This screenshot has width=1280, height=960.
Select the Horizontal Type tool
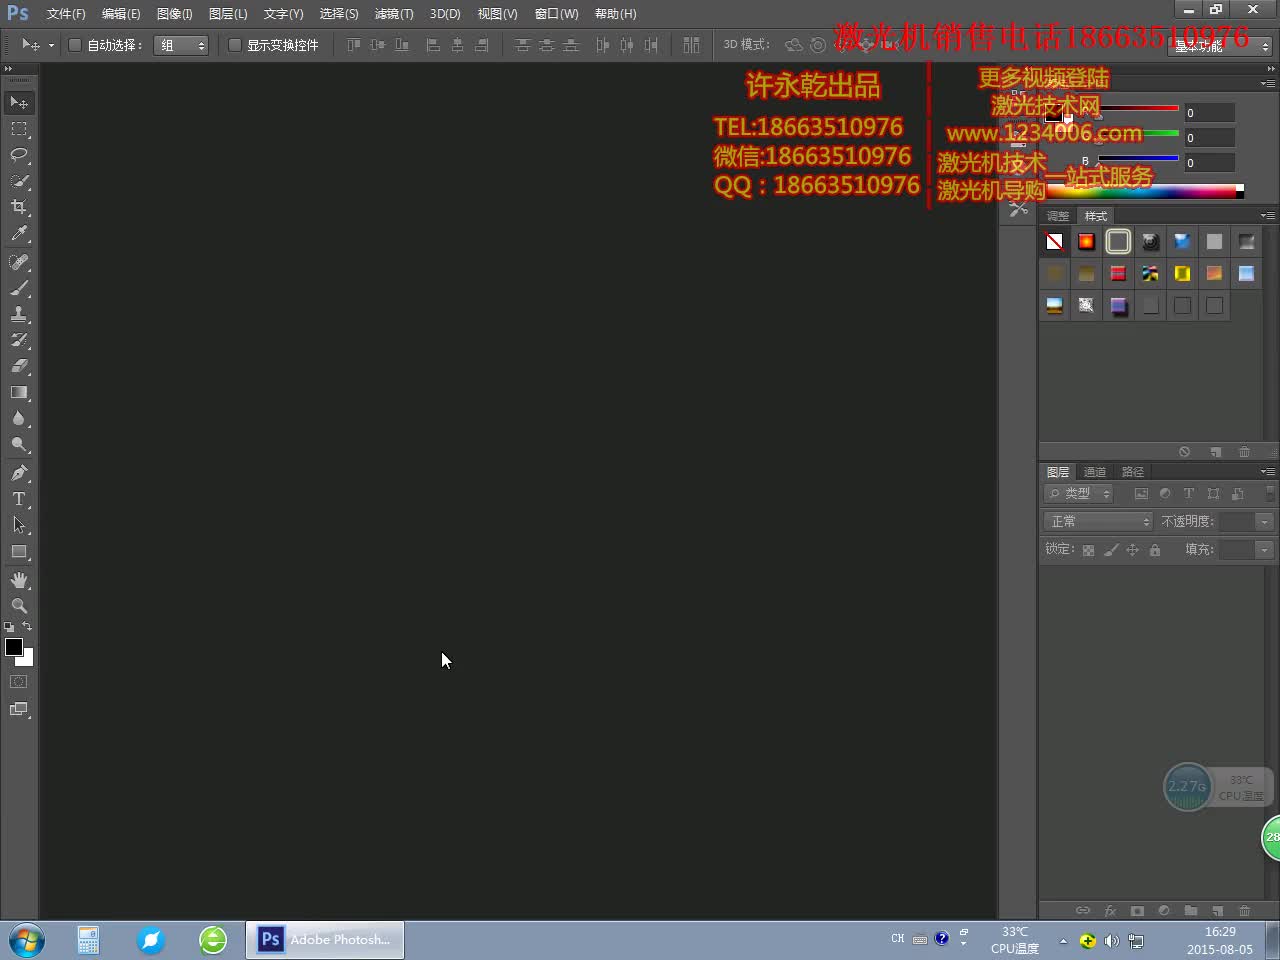tap(19, 499)
